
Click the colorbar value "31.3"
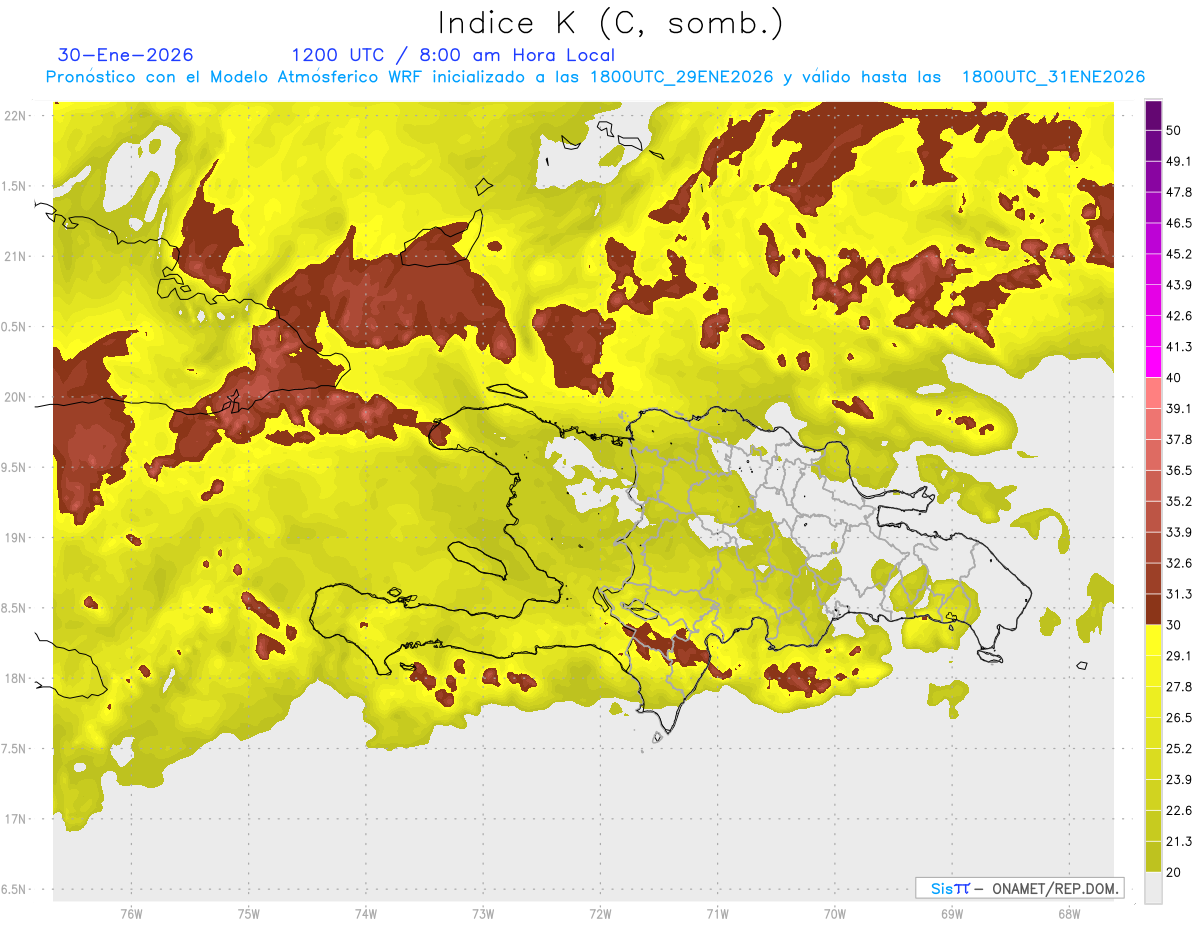tap(1178, 594)
